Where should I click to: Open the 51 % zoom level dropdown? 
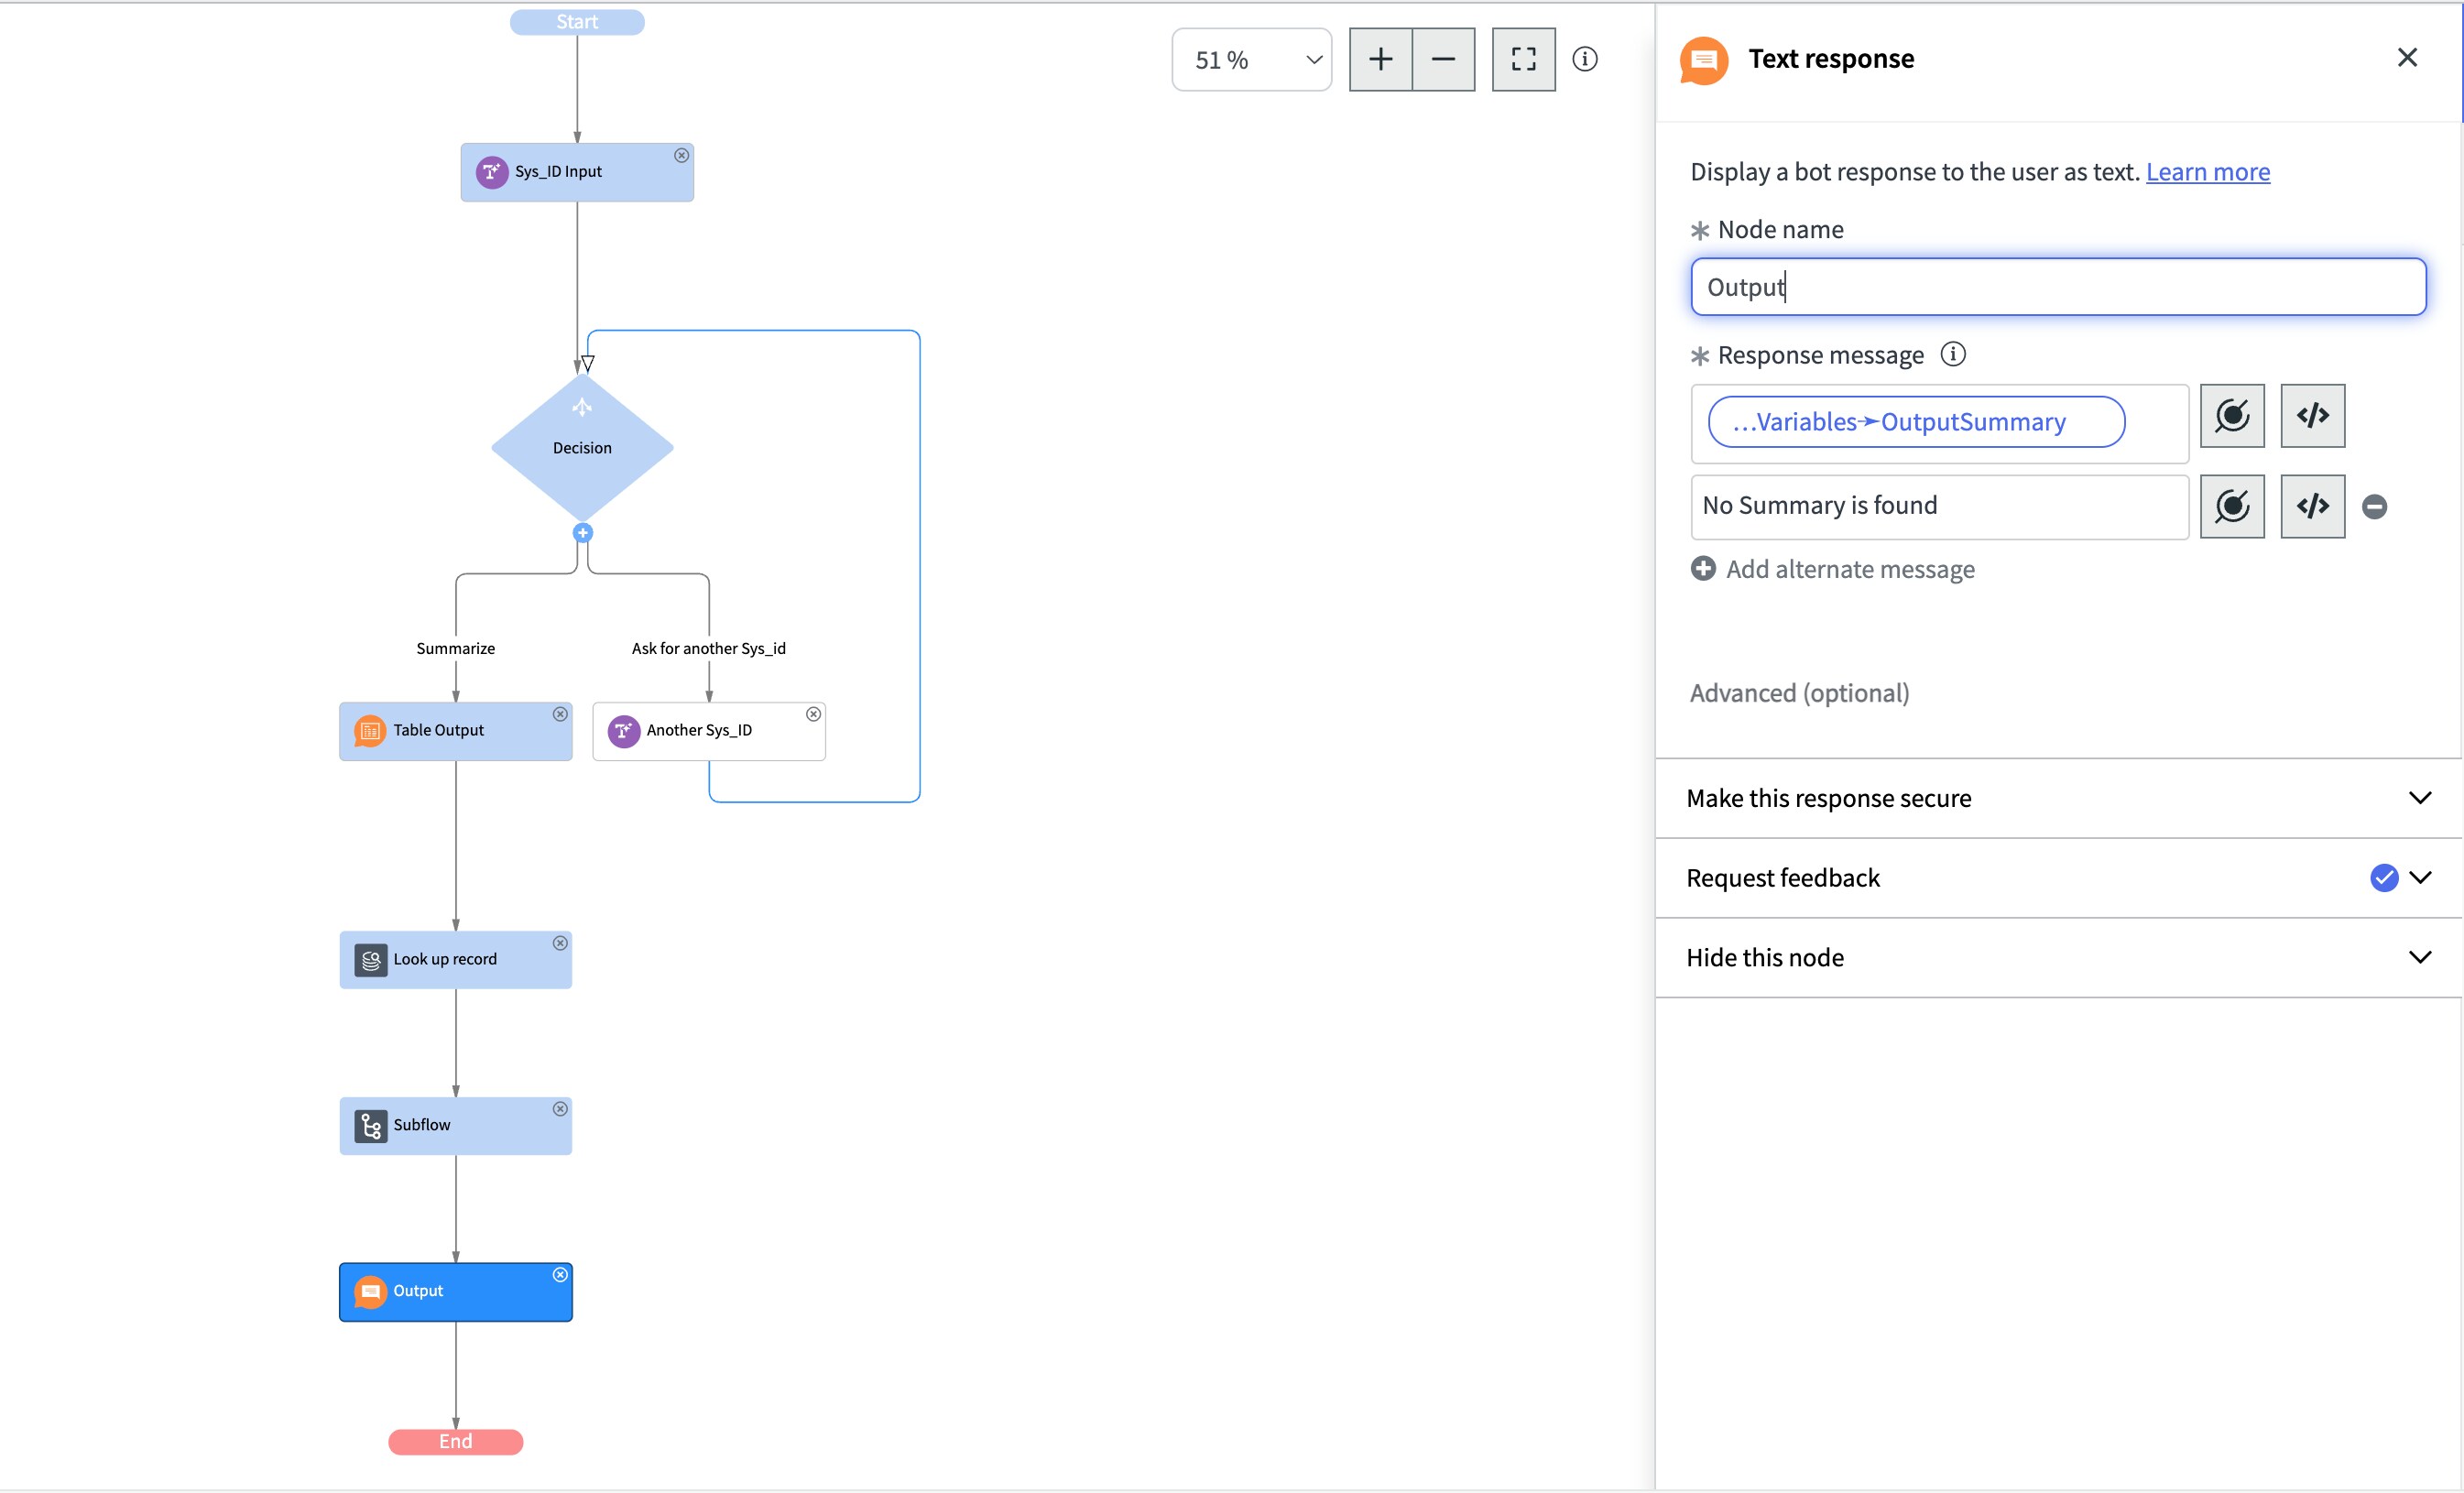tap(1251, 60)
